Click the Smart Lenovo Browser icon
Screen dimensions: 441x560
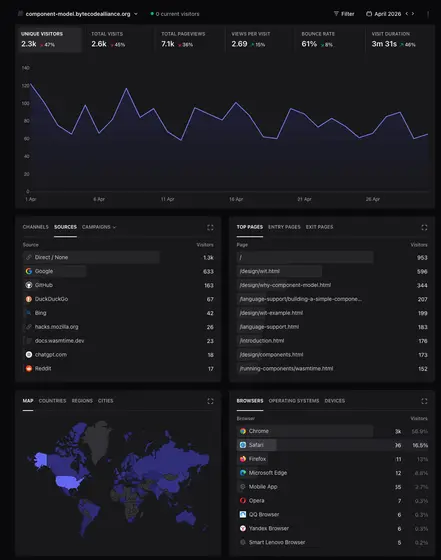pos(243,542)
